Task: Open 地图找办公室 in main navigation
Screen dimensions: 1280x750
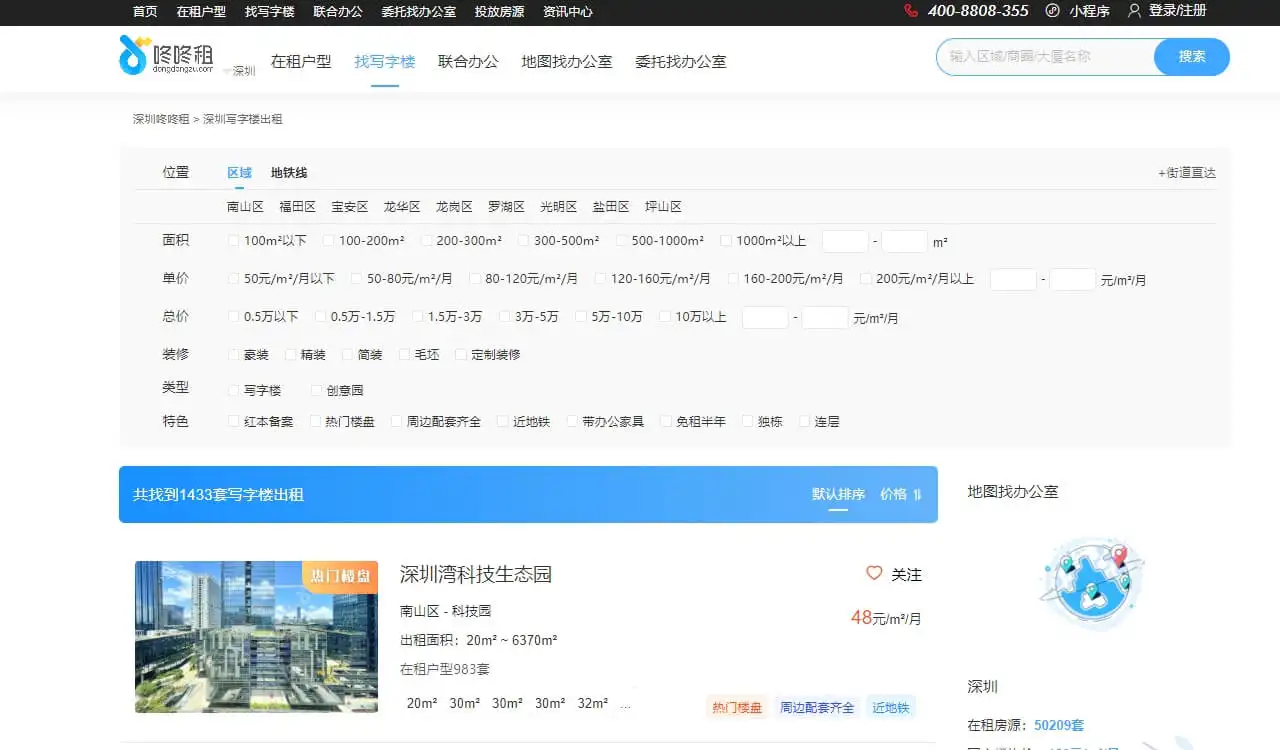Action: click(x=567, y=61)
